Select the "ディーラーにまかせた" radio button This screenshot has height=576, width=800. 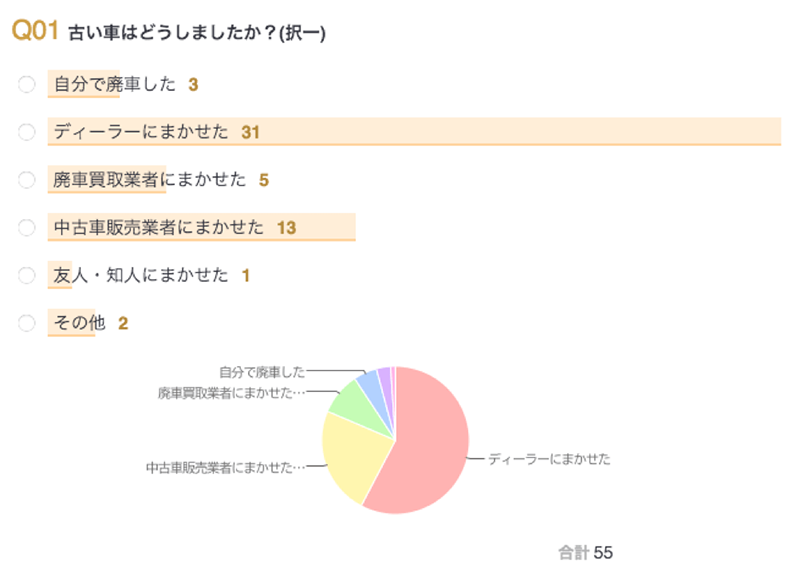tap(26, 133)
